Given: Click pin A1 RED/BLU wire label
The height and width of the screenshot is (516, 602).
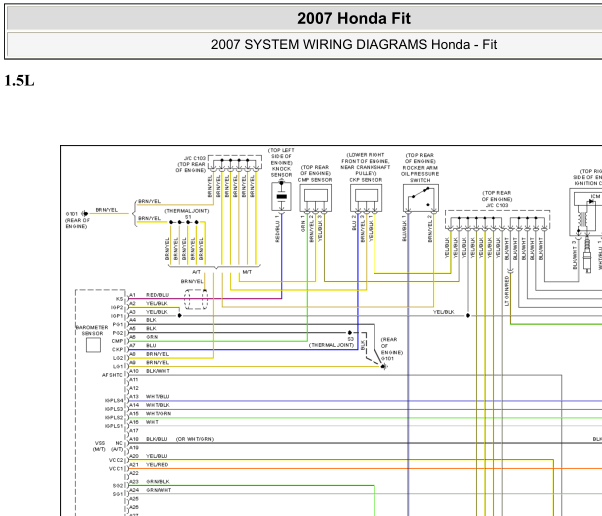Looking at the screenshot, I should point(157,295).
